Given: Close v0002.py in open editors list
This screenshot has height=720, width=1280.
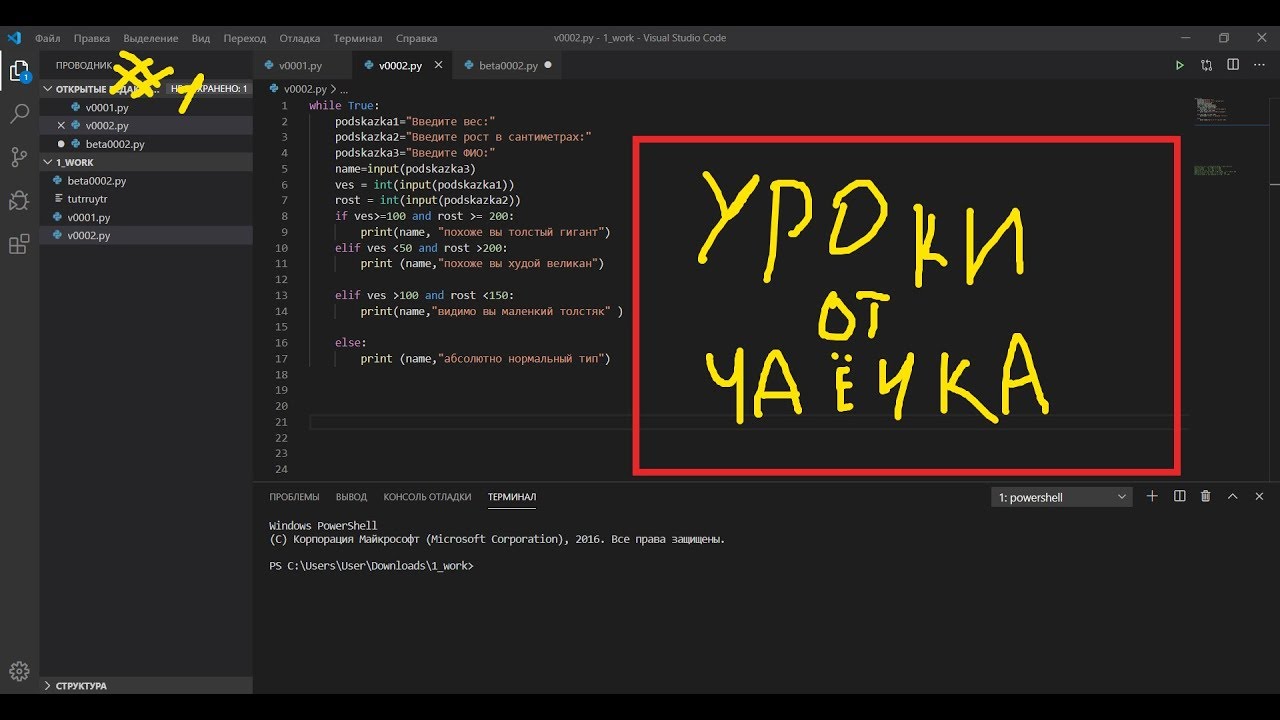Looking at the screenshot, I should click(x=61, y=125).
